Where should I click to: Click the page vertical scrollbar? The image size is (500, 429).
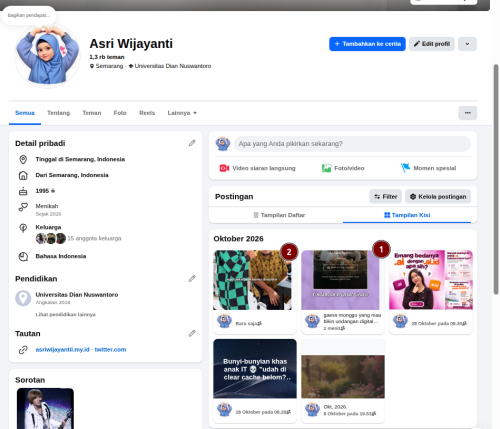tap(496, 180)
